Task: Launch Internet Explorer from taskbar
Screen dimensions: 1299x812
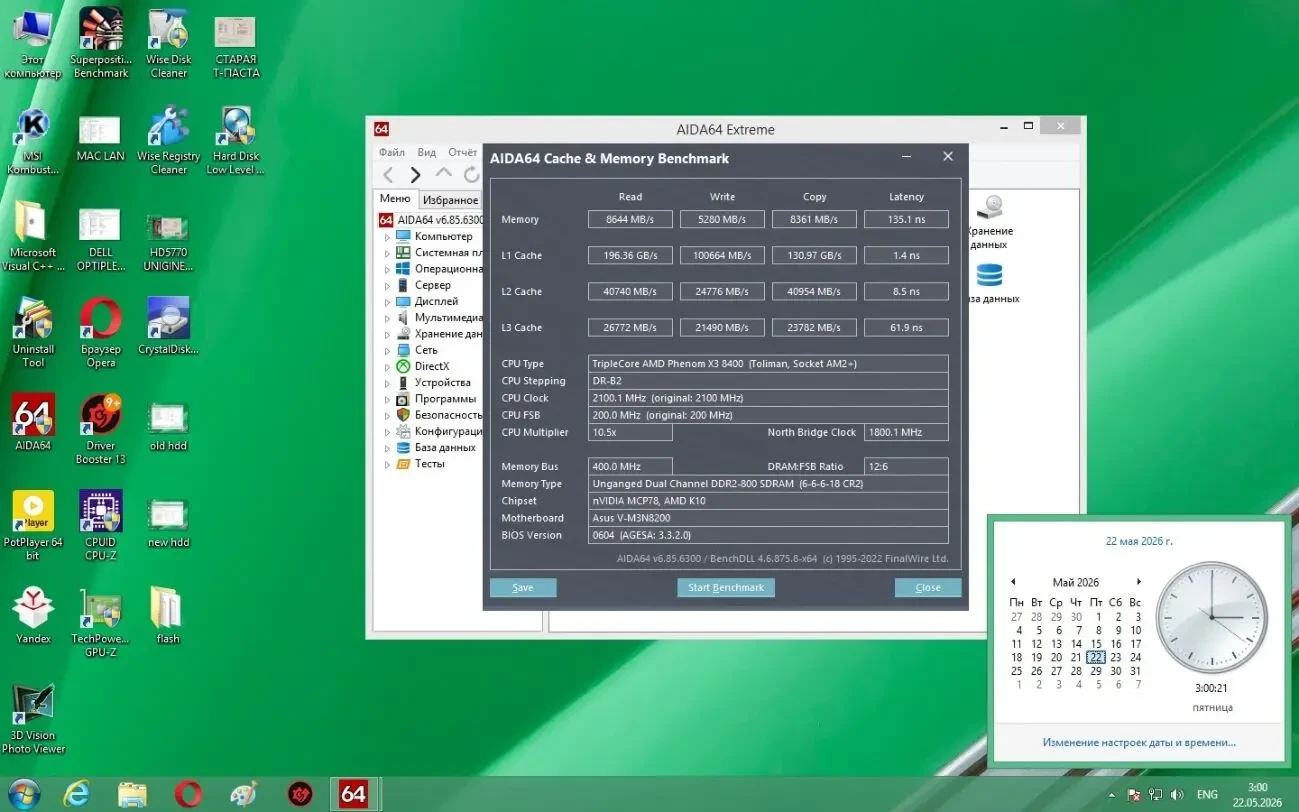Action: point(77,794)
